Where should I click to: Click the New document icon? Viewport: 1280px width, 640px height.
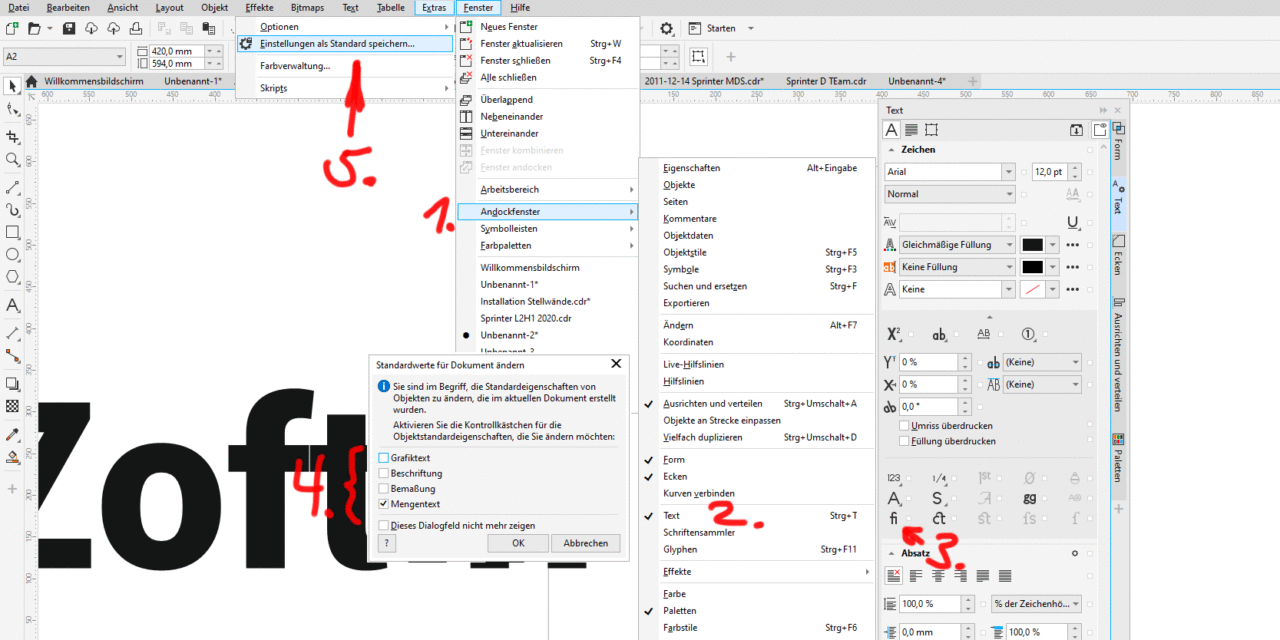(x=12, y=28)
